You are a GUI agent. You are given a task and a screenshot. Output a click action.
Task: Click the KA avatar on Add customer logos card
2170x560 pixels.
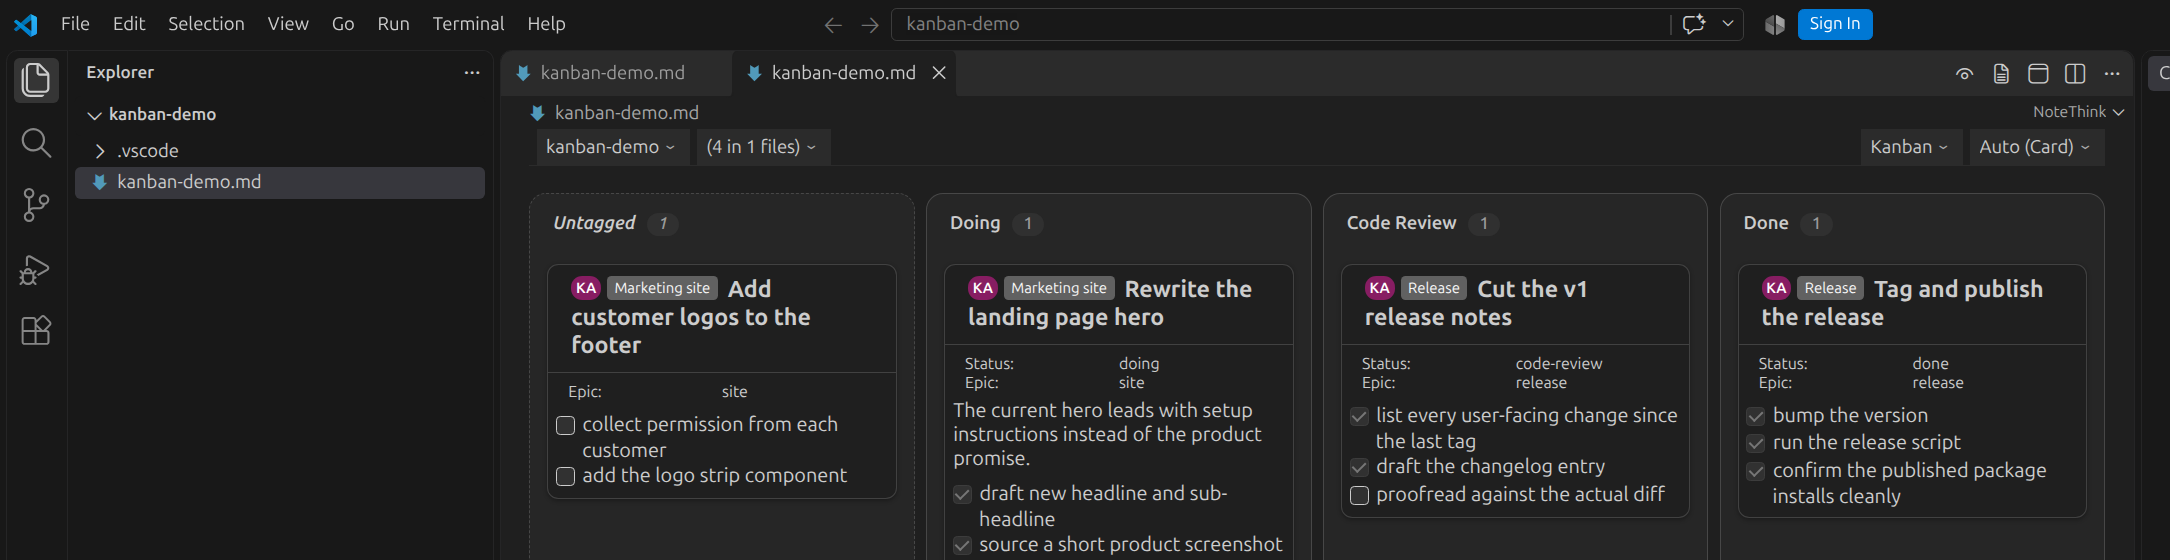[x=586, y=288]
